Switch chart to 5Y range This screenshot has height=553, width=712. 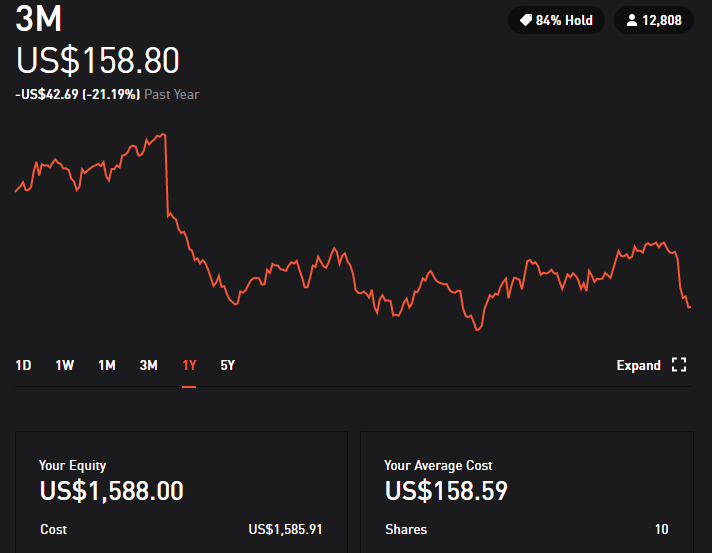227,365
